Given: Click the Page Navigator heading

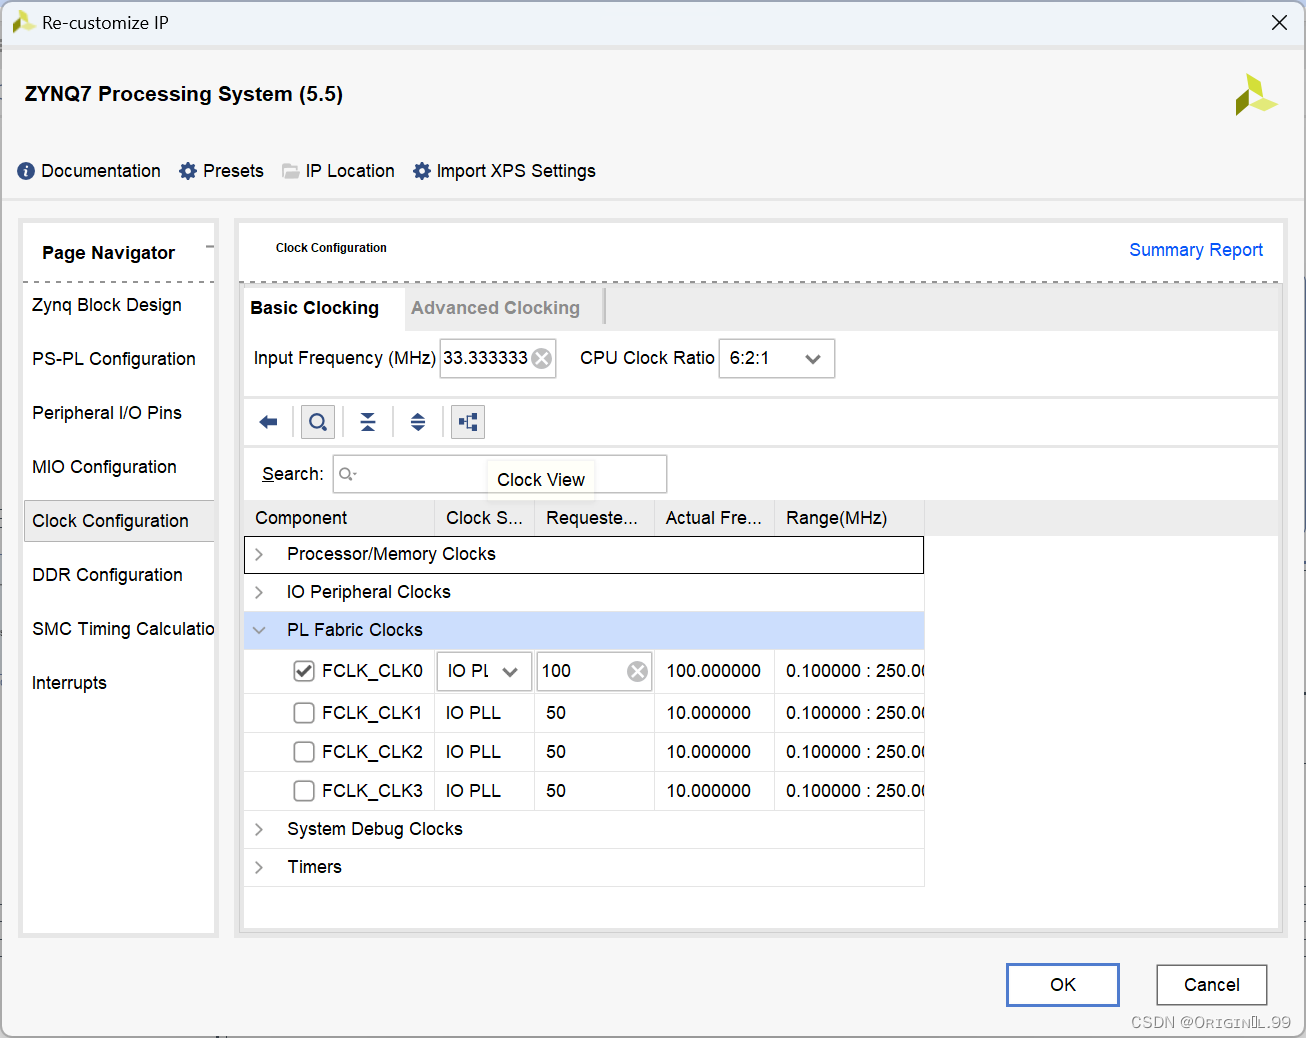Looking at the screenshot, I should coord(108,253).
